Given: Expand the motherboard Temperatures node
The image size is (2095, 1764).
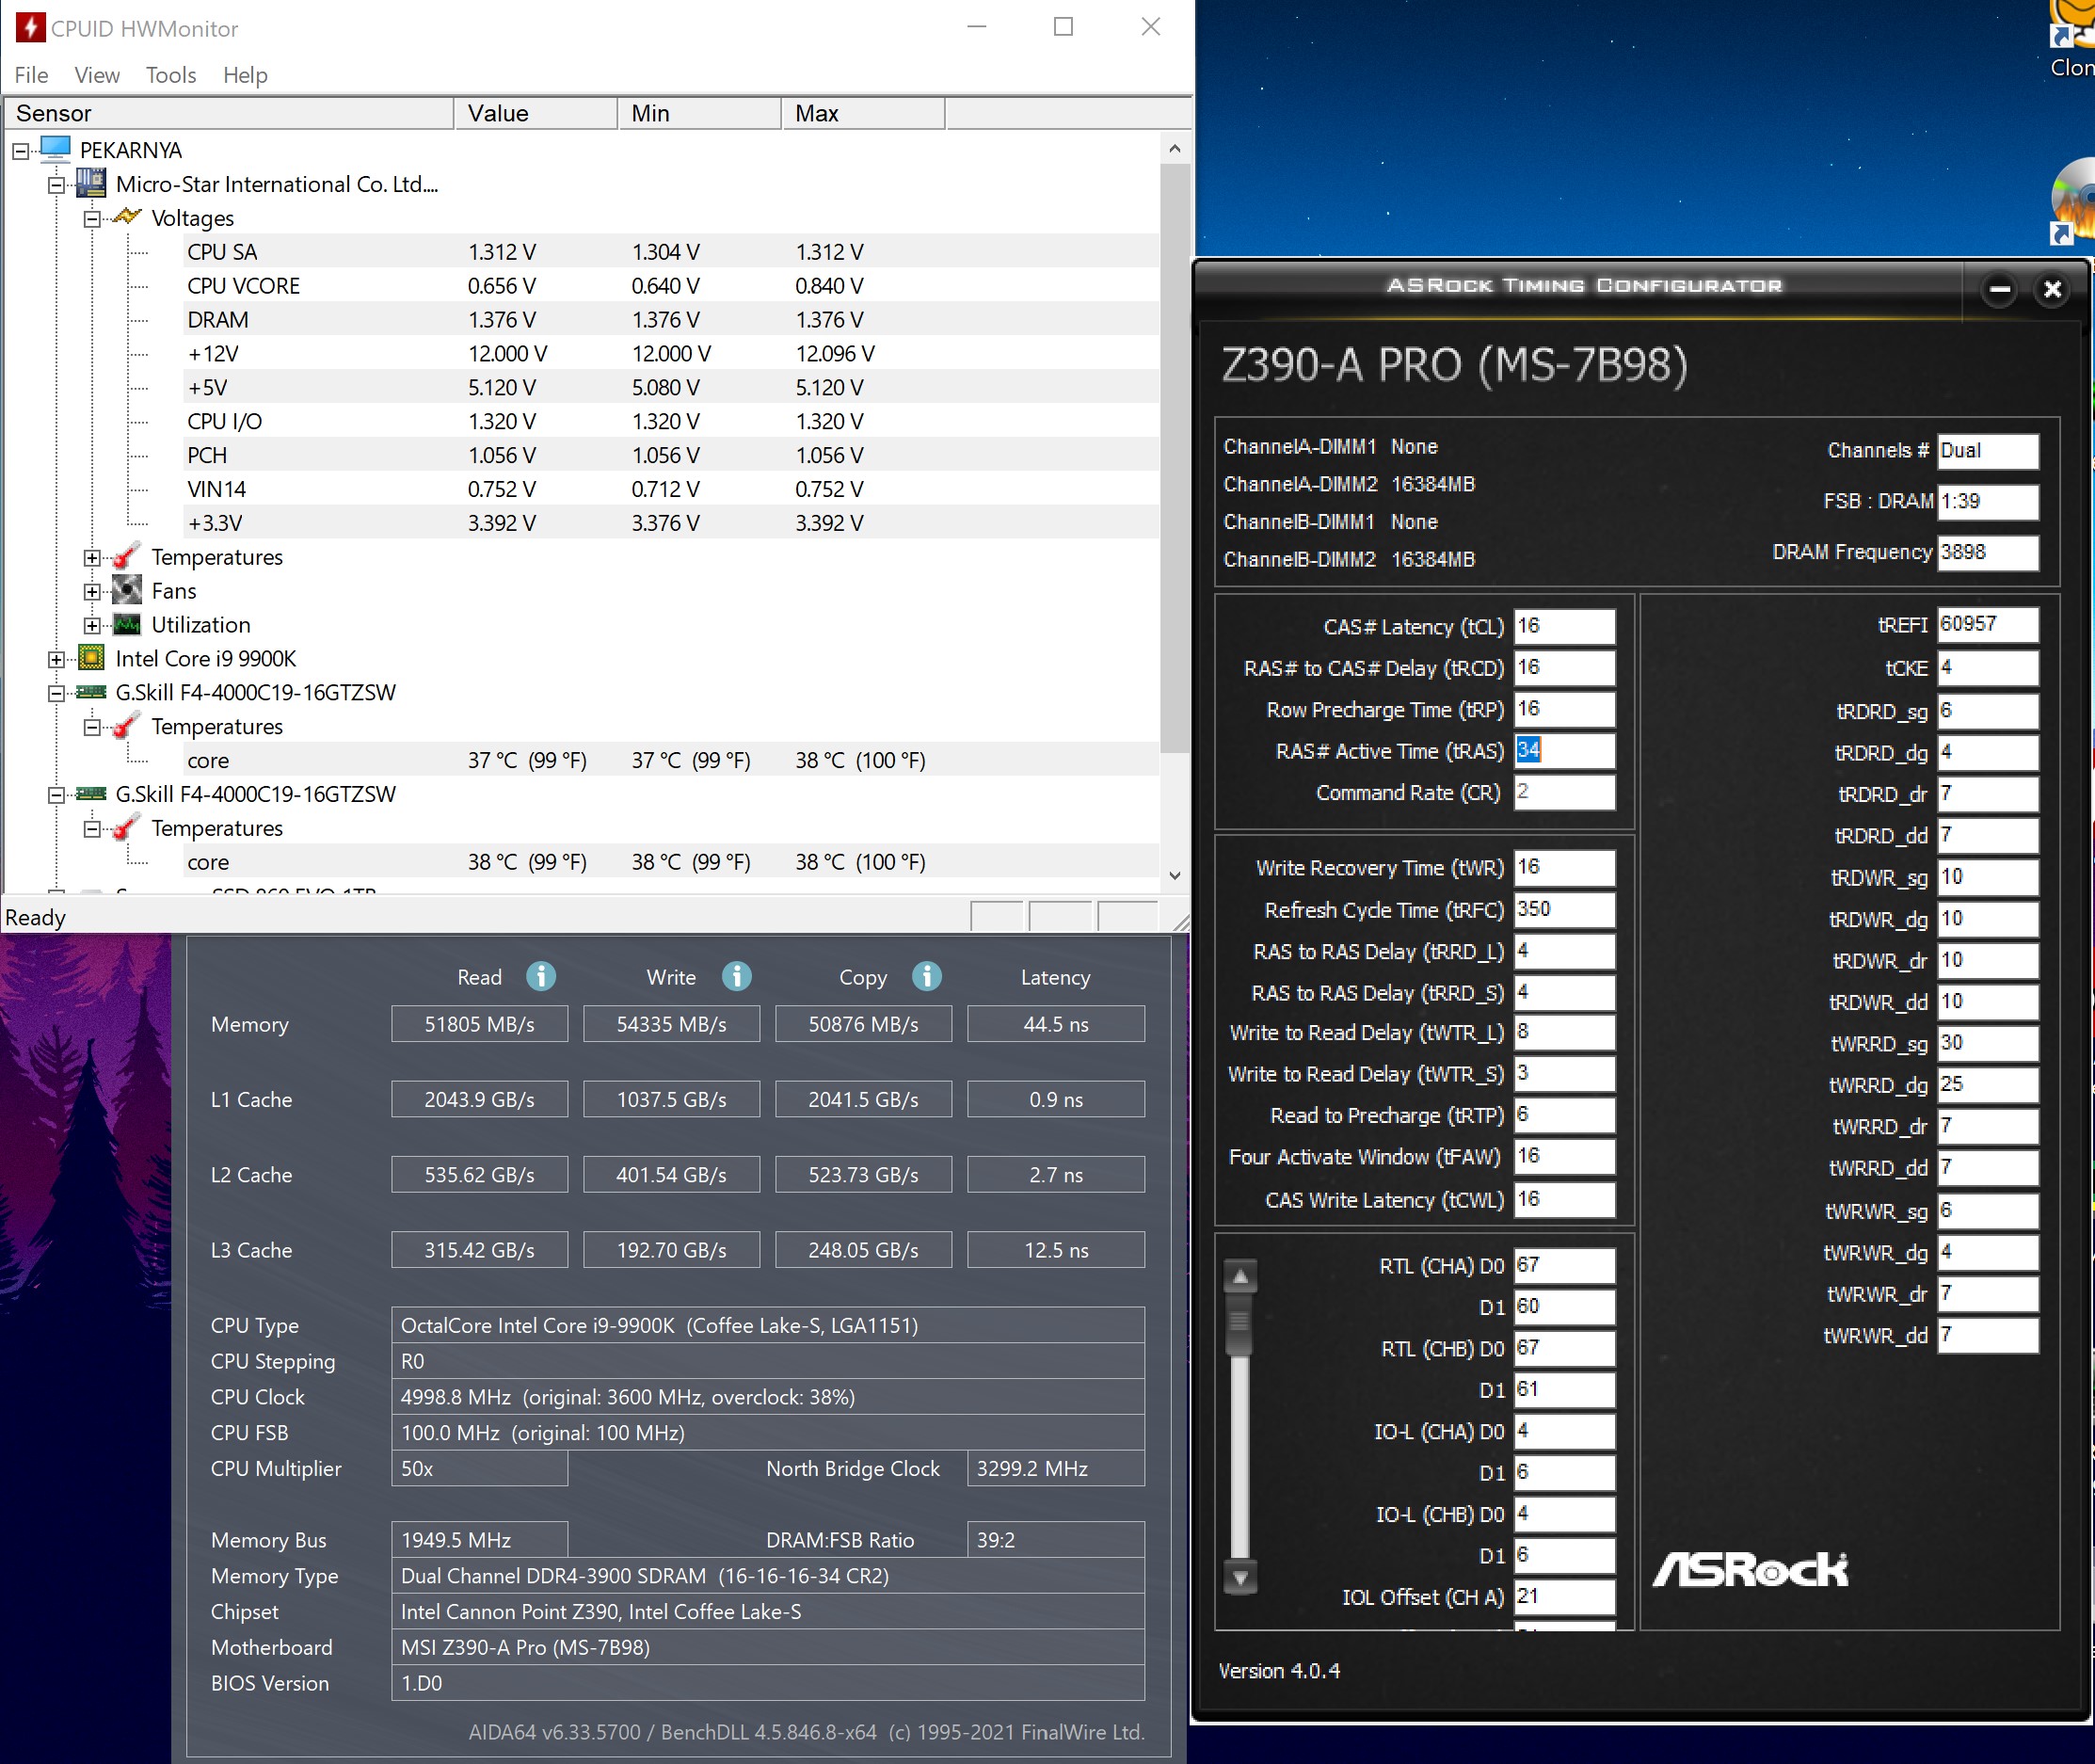Looking at the screenshot, I should point(92,557).
